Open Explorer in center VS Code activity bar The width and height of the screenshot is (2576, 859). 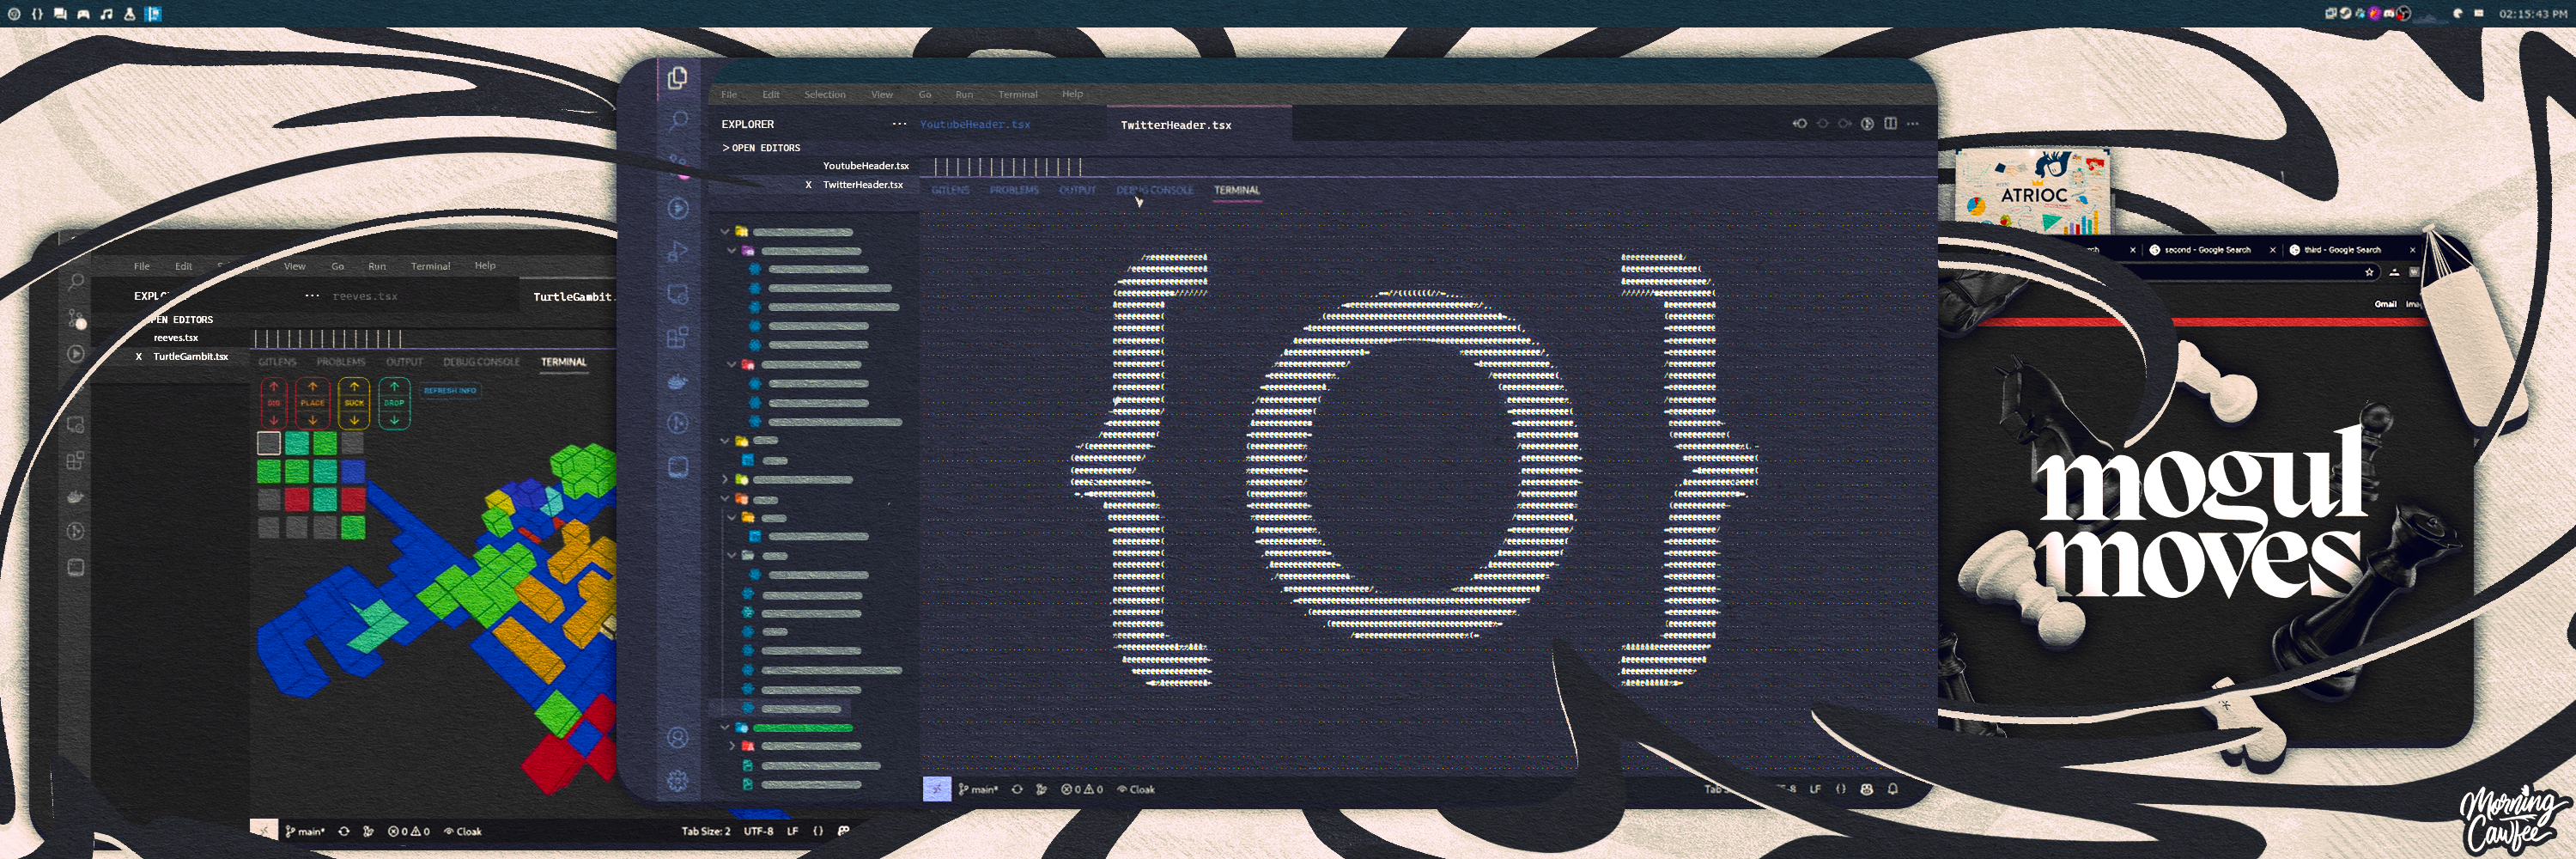pos(677,78)
